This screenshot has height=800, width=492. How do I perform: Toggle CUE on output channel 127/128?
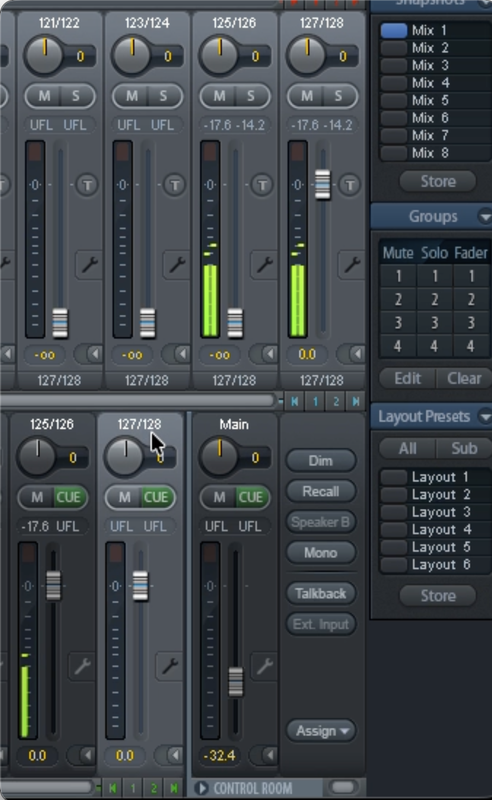[x=156, y=497]
